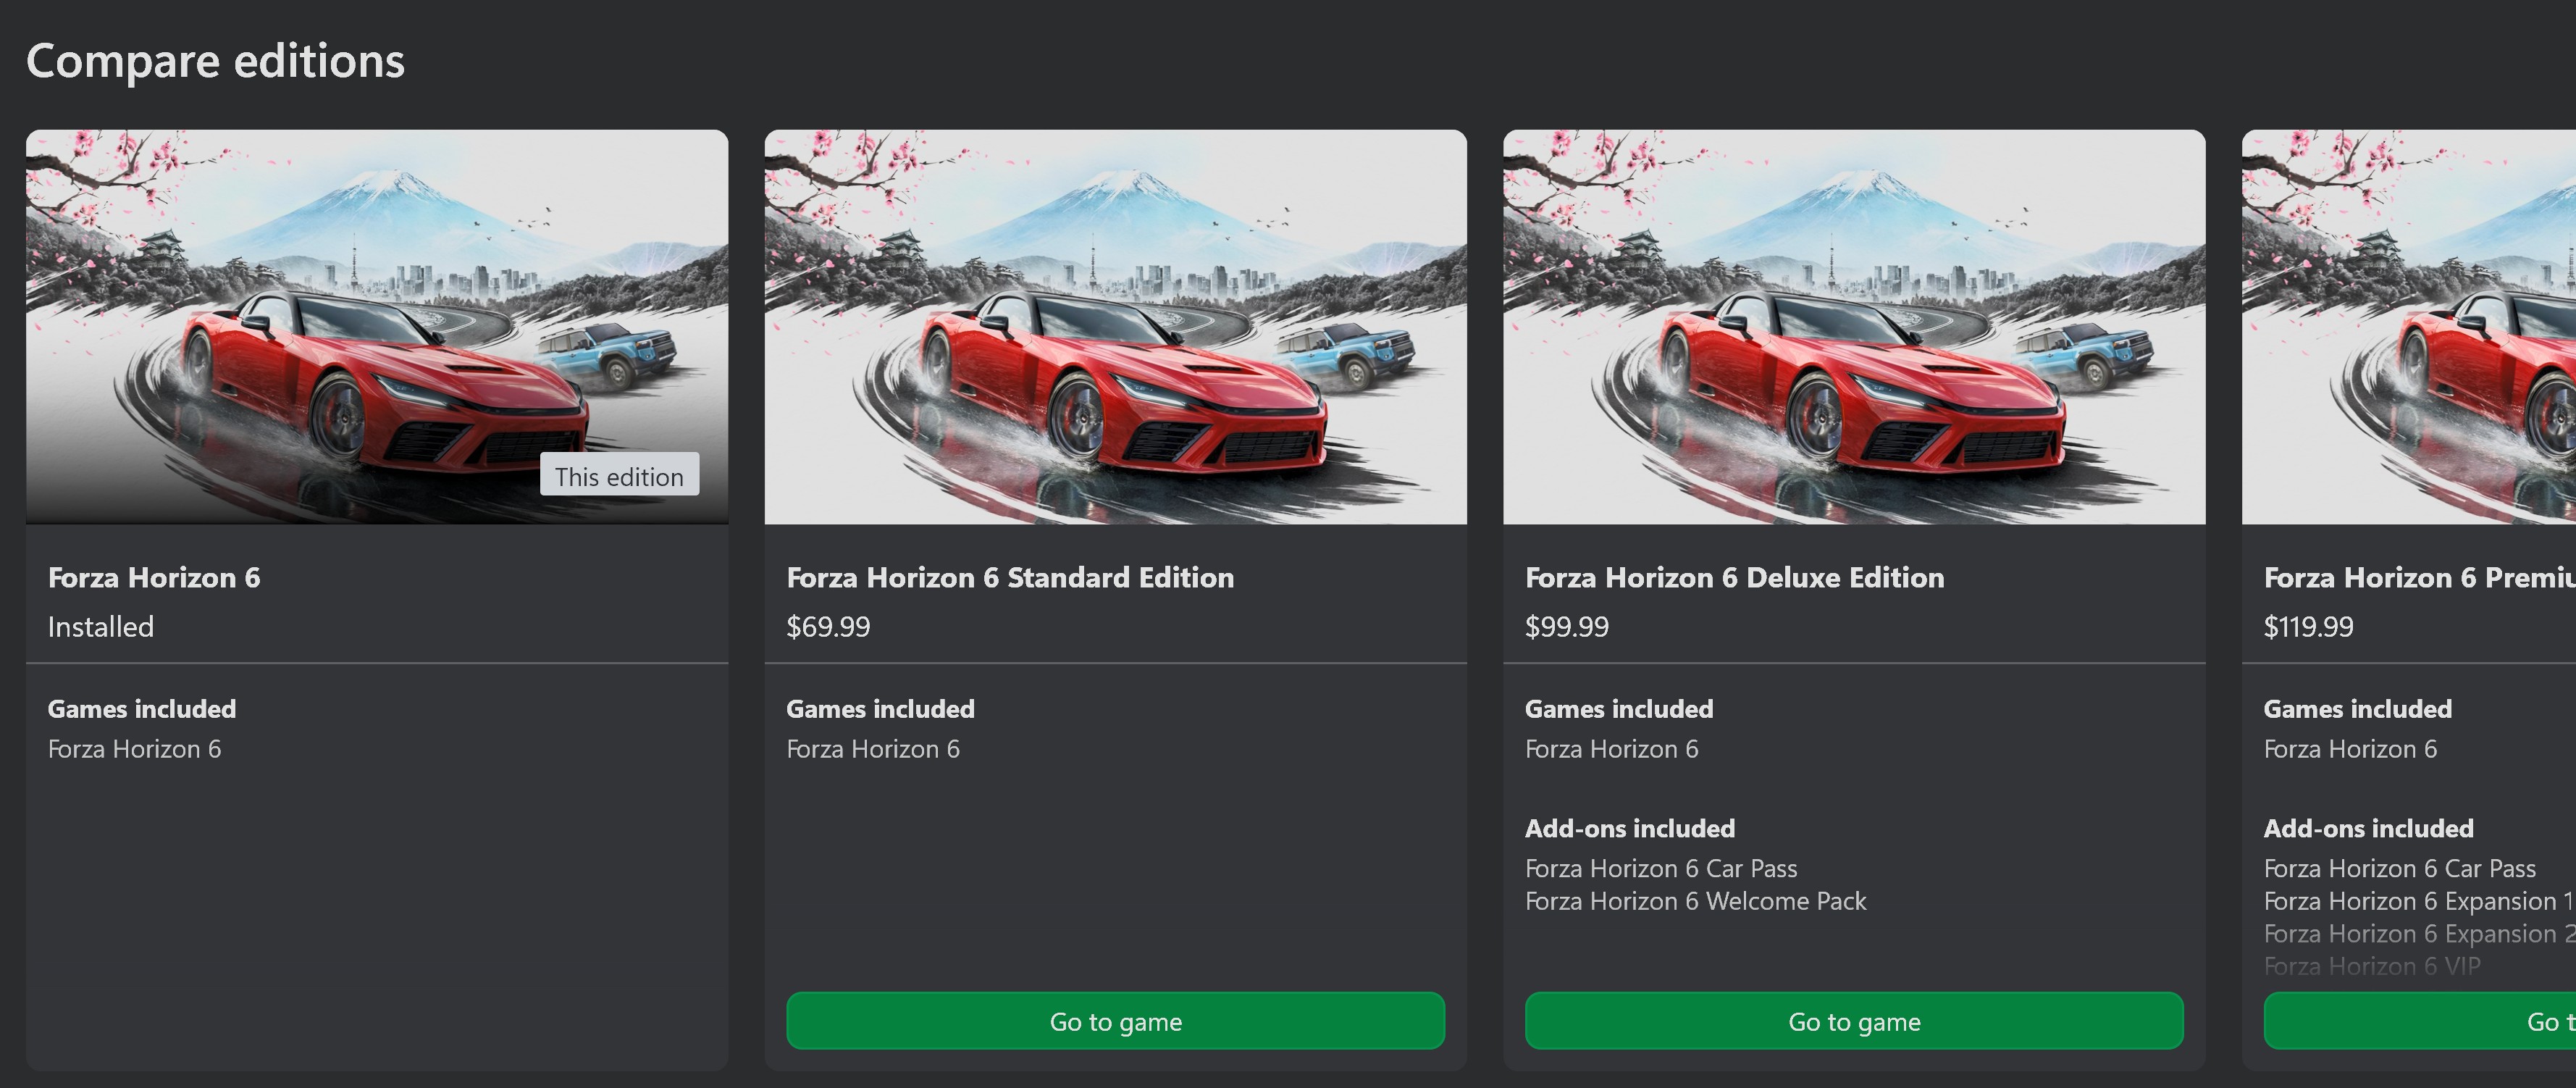2576x1088 pixels.
Task: Open the Standard Edition cover image
Action: (x=1115, y=327)
